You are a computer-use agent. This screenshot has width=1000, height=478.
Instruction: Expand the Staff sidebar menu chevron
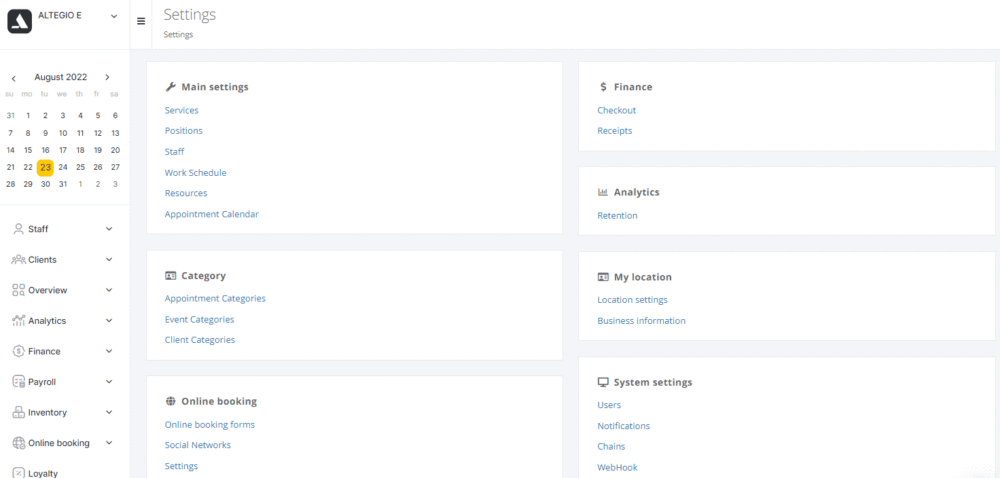tap(109, 229)
